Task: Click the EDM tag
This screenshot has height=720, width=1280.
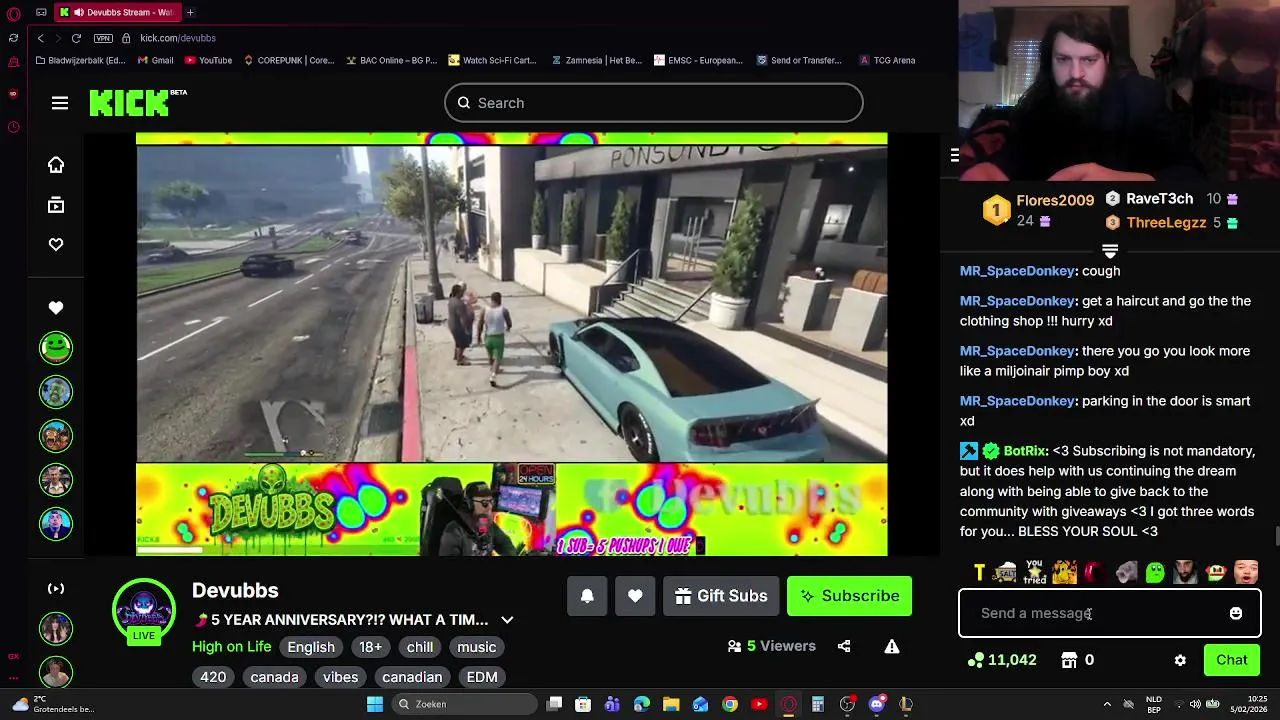Action: [482, 677]
